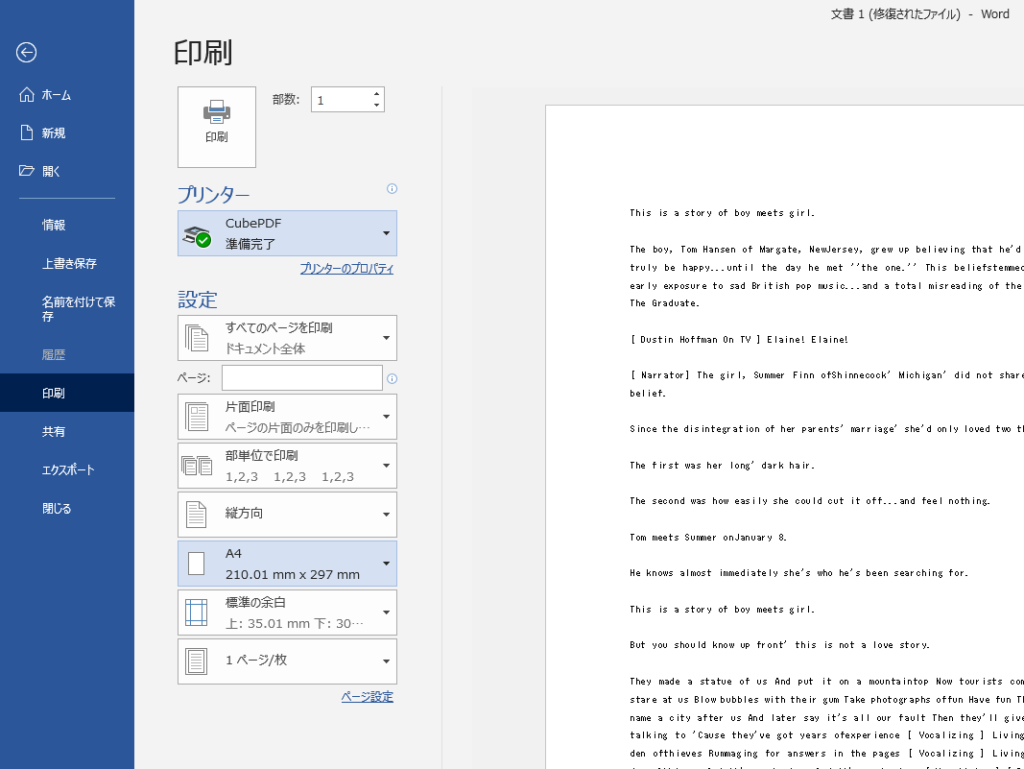The height and width of the screenshot is (769, 1024).
Task: Choose 上書き保存 to save the document
Action: tap(67, 263)
